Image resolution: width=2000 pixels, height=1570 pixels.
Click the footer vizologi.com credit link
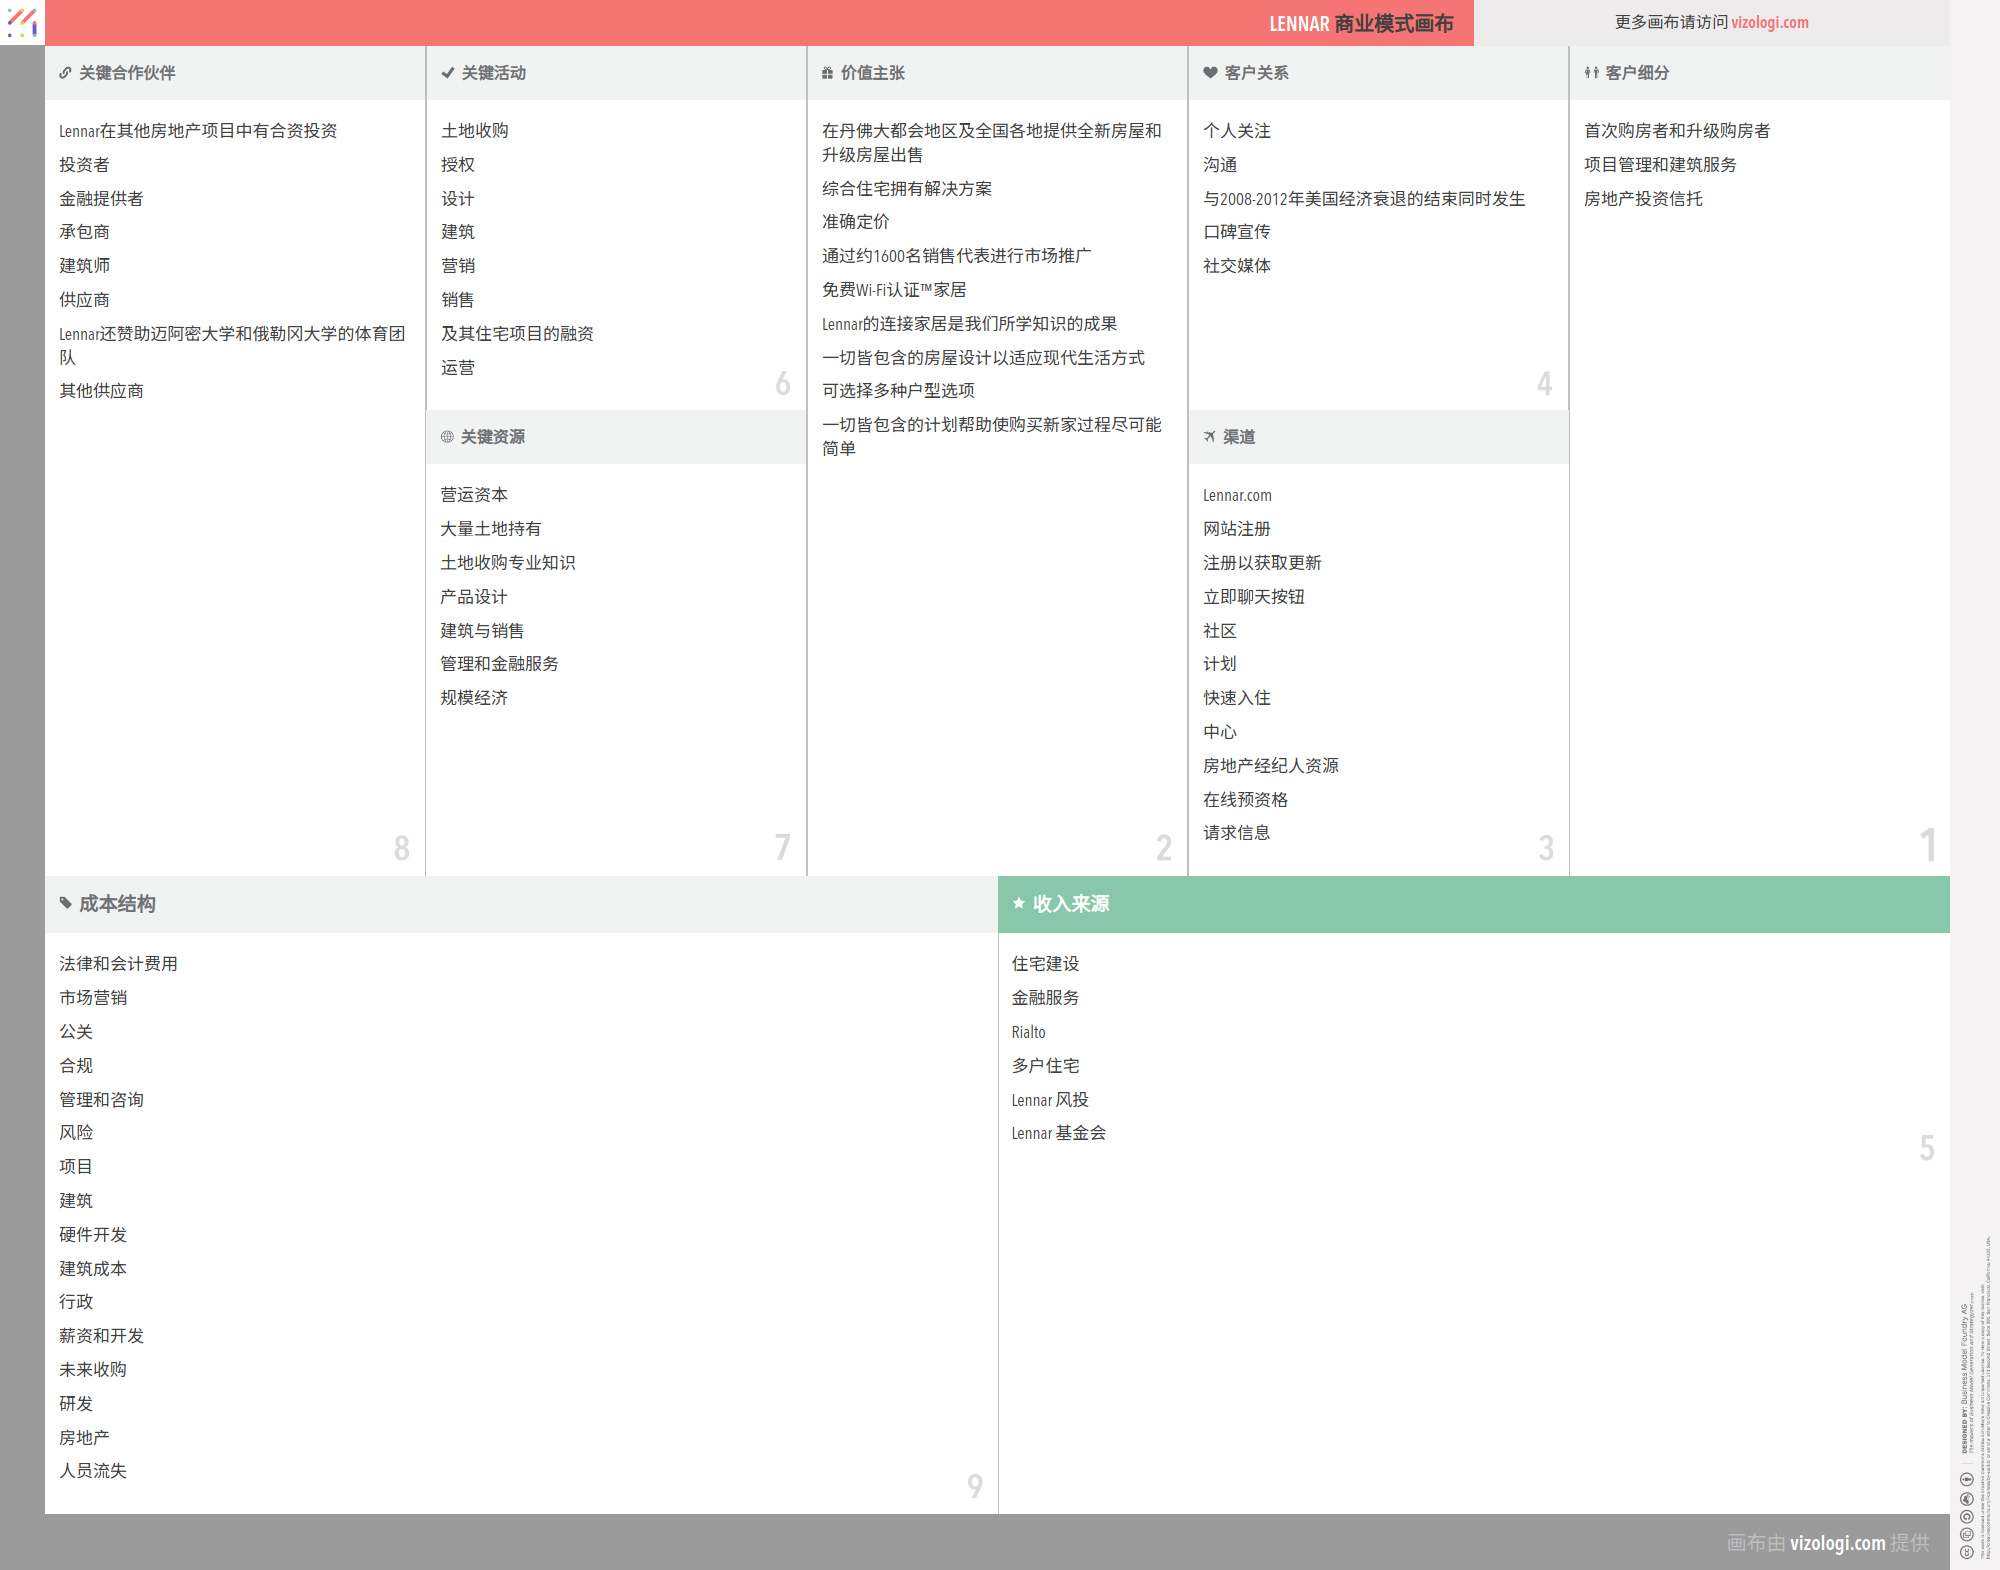click(x=1837, y=1543)
